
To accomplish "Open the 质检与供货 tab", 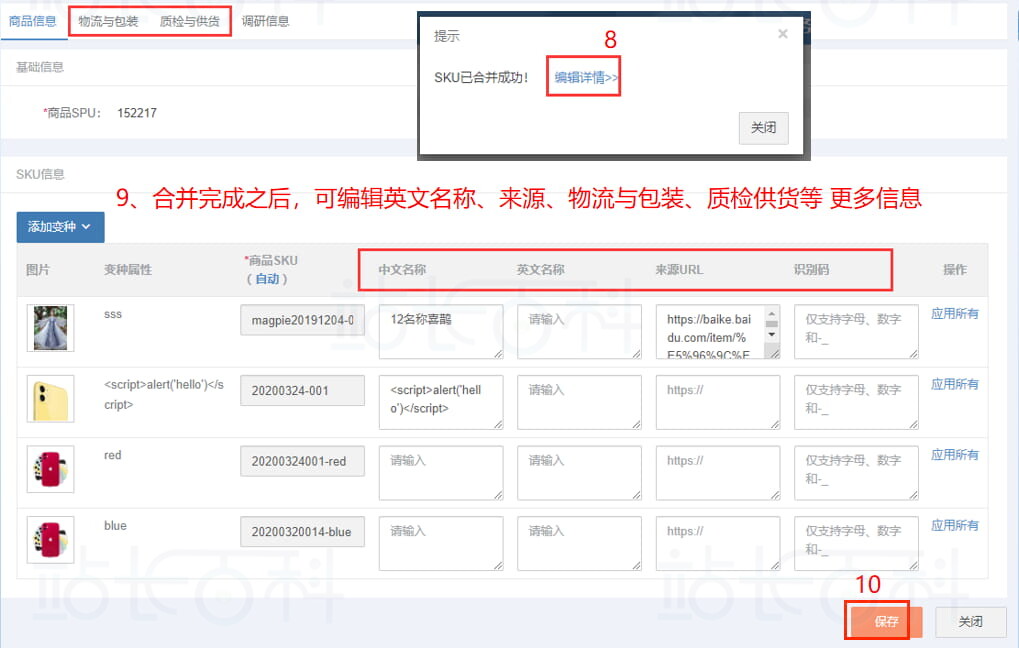I will (190, 21).
